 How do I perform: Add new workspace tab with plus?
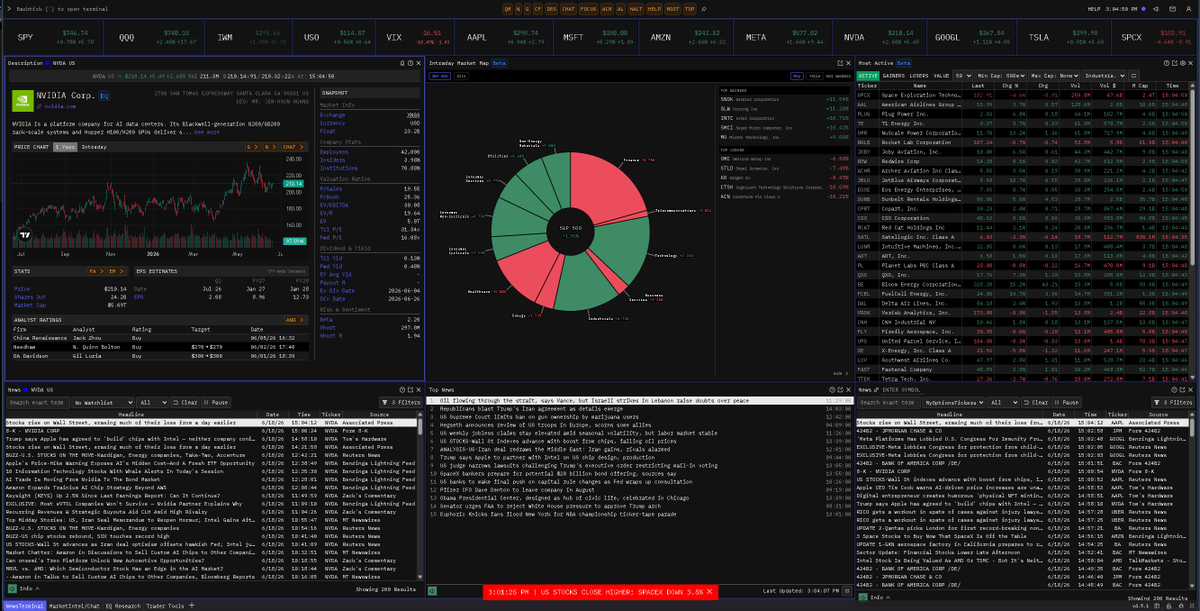pos(191,605)
